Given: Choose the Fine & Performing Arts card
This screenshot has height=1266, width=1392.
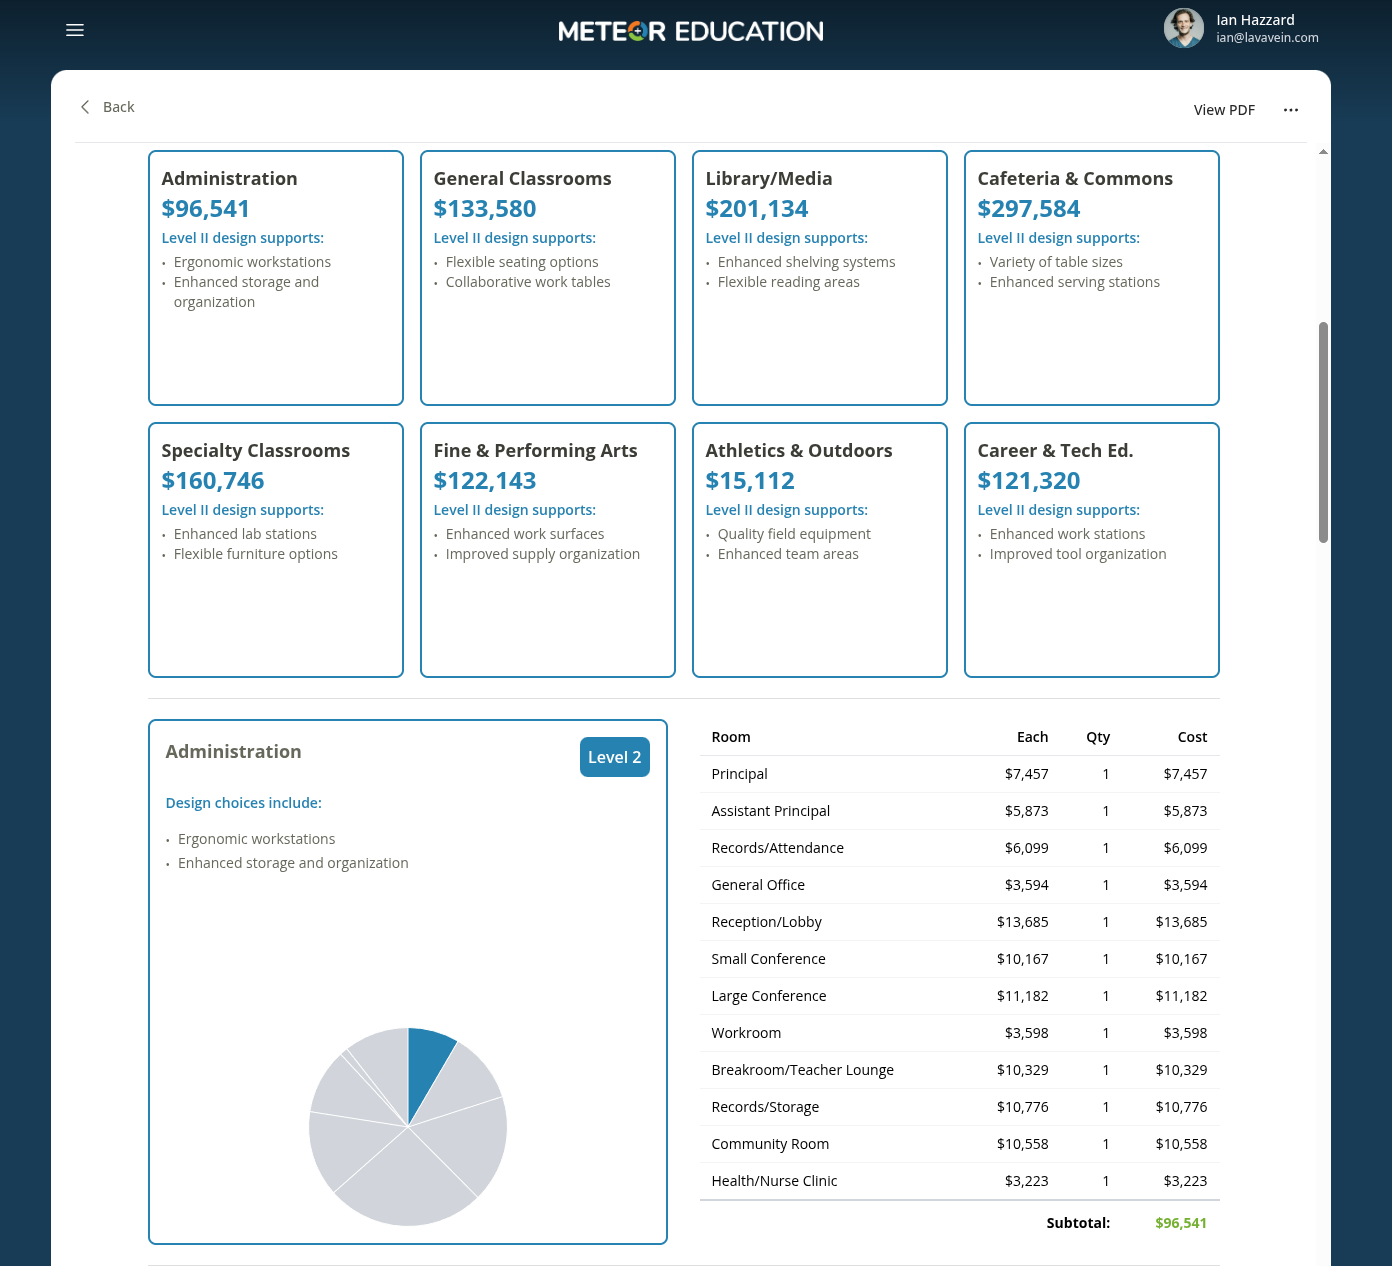Looking at the screenshot, I should click(x=548, y=550).
